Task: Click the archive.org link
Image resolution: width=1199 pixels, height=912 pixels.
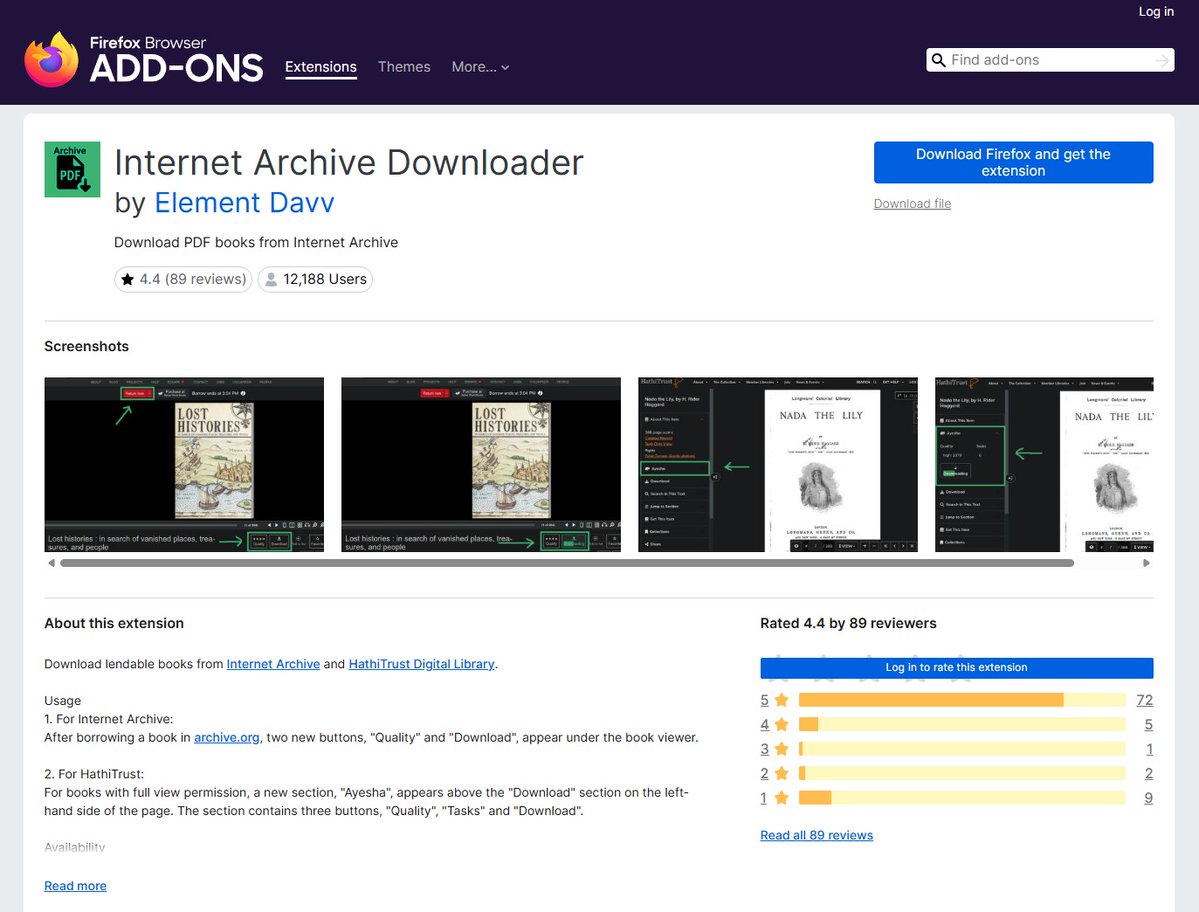Action: click(x=226, y=738)
